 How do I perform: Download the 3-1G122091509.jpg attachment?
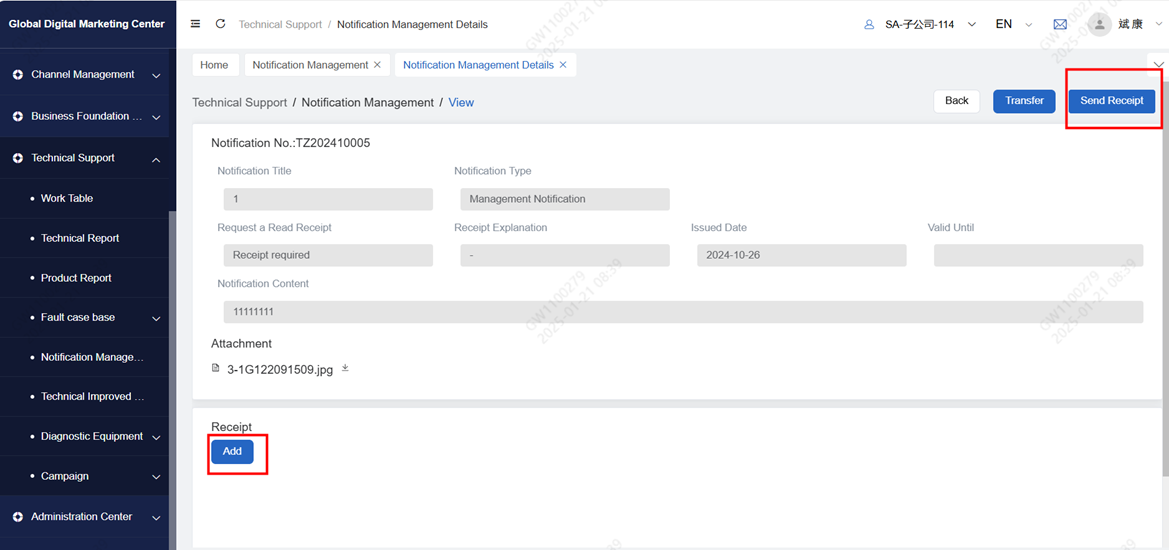[345, 369]
